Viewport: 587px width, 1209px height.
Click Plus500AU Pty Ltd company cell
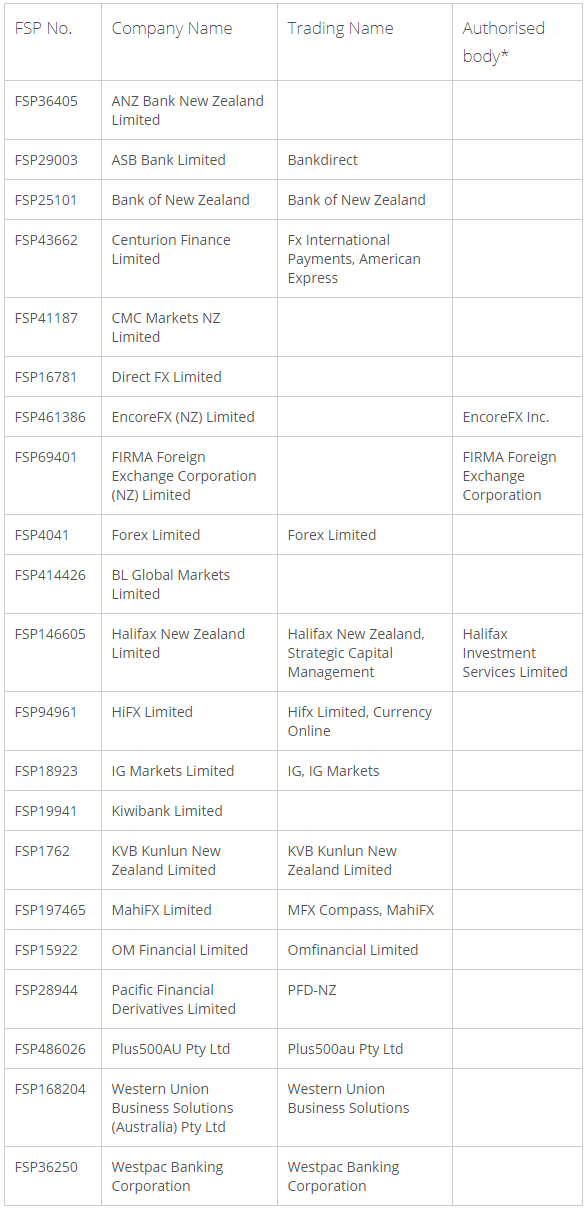pyautogui.click(x=189, y=1049)
